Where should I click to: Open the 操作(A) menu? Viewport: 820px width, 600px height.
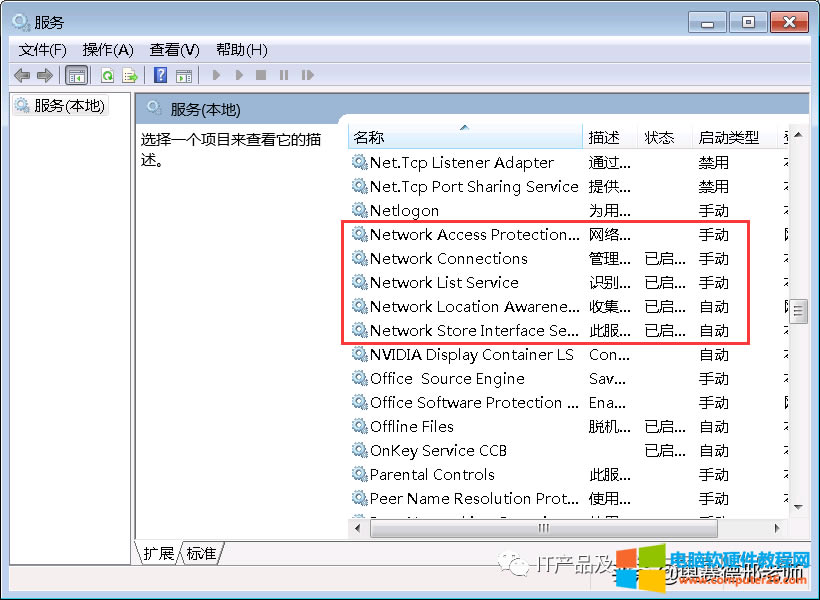pos(108,50)
